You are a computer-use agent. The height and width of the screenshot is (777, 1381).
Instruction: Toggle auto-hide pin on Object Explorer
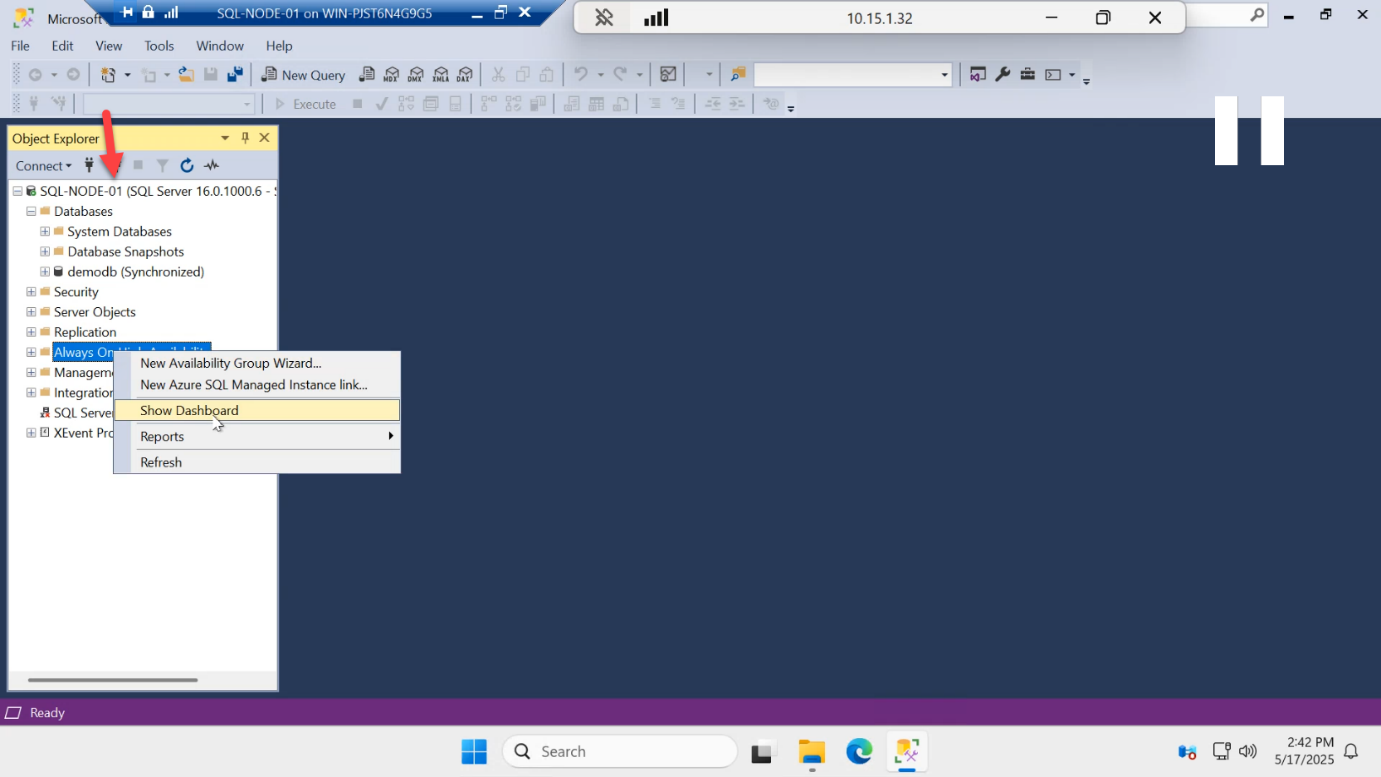(x=245, y=138)
